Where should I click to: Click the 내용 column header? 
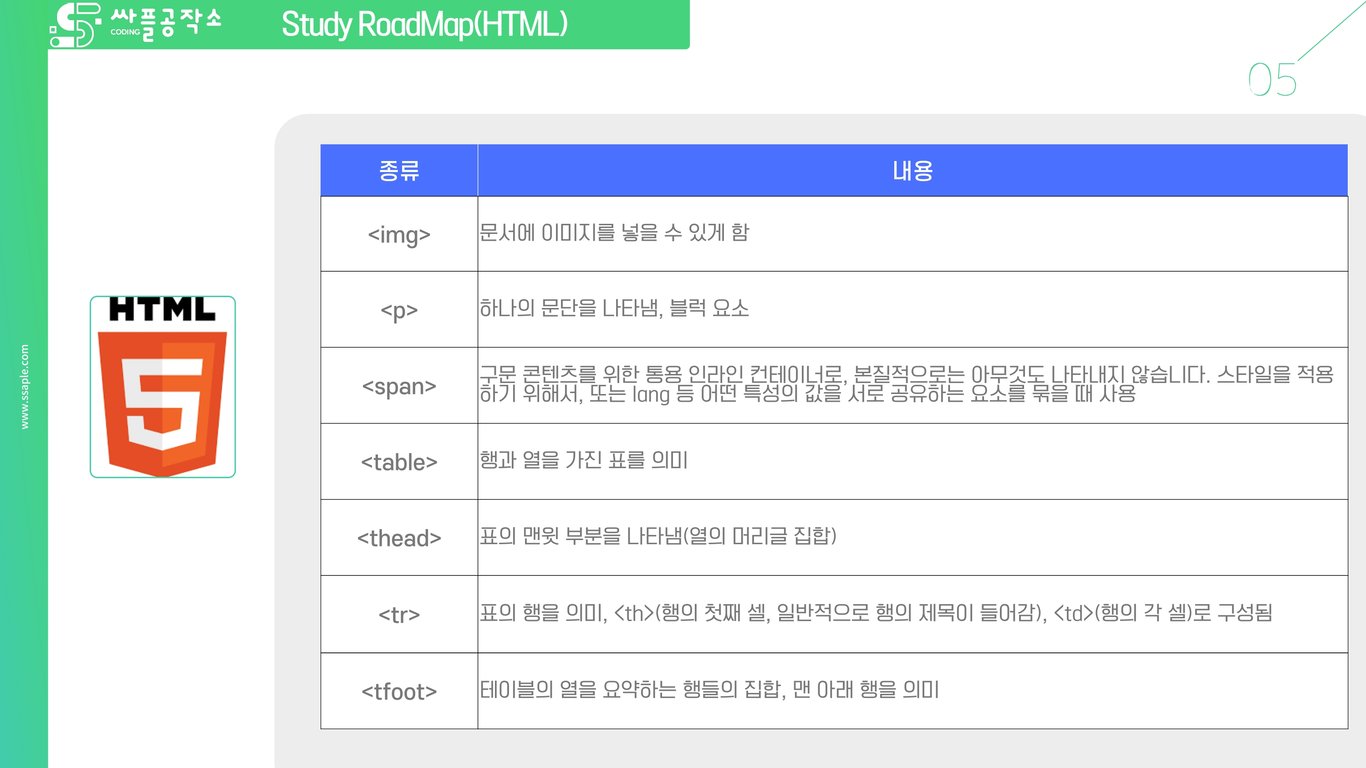(911, 170)
